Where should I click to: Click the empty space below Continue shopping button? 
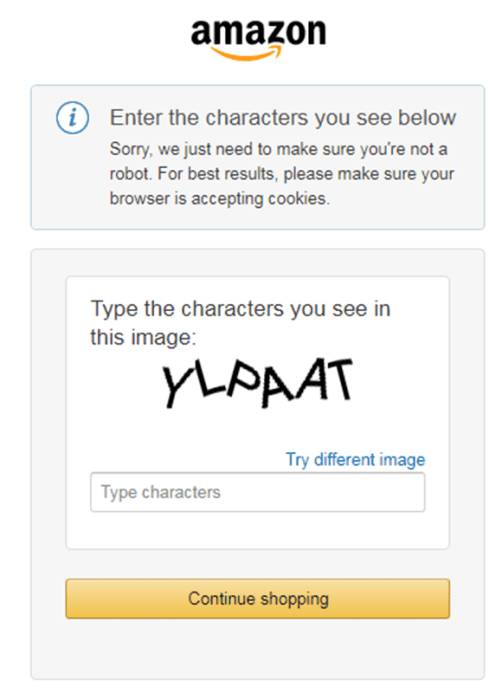(x=258, y=648)
